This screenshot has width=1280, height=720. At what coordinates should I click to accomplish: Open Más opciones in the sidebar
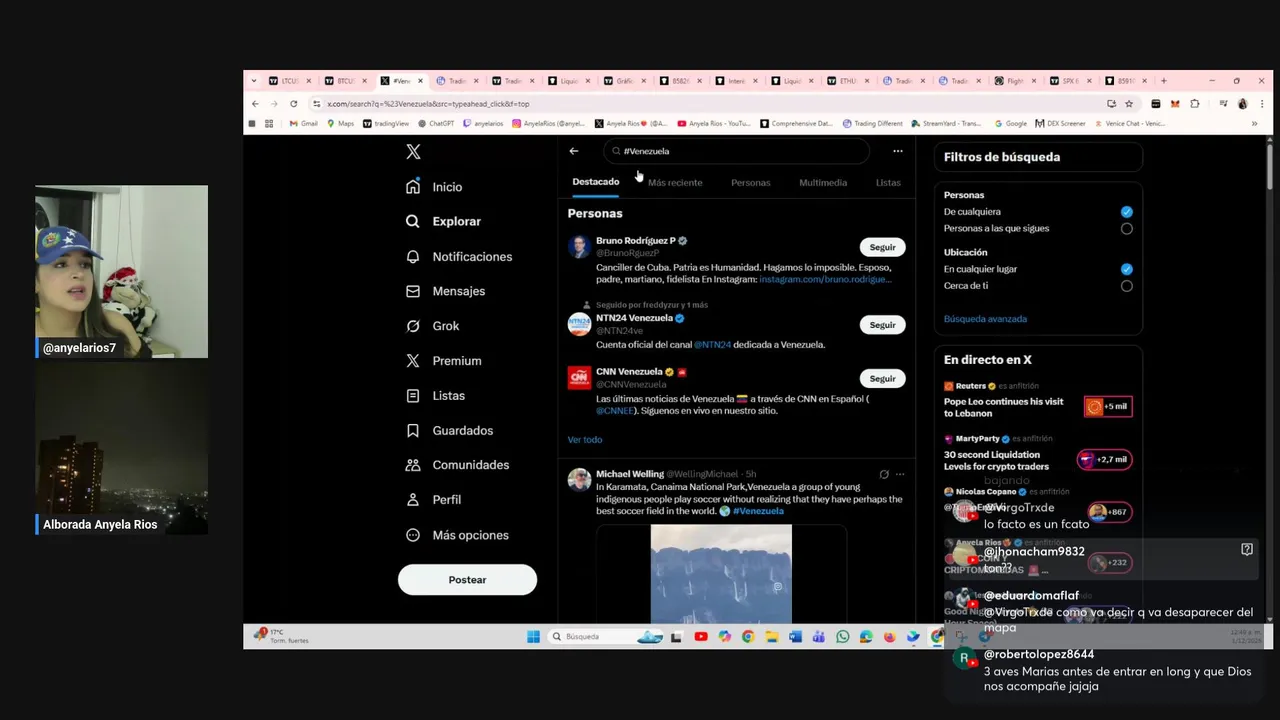click(457, 535)
